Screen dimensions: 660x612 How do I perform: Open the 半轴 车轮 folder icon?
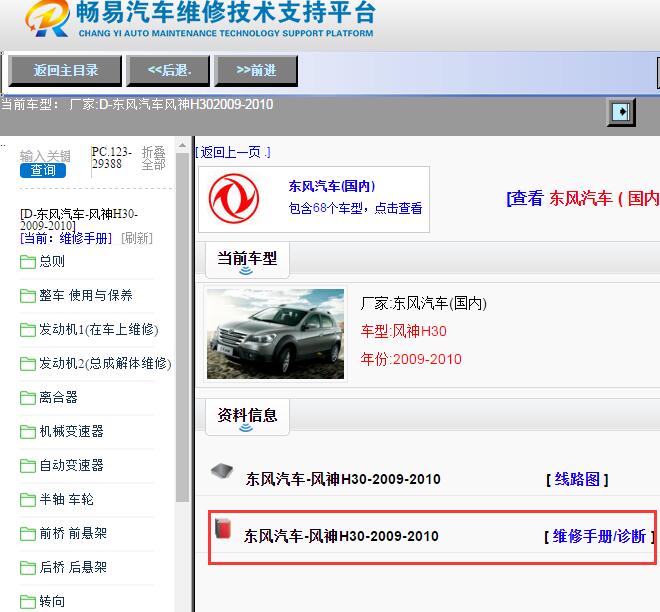28,500
